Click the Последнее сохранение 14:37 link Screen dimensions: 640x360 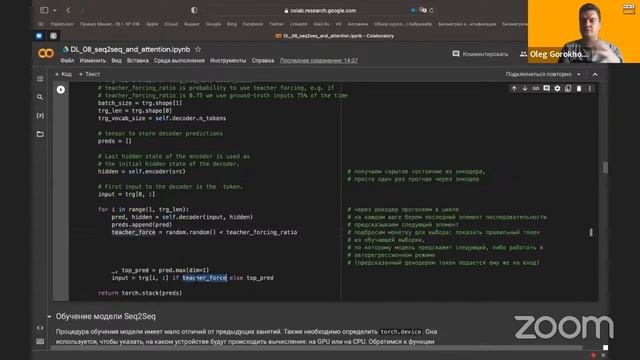coord(319,60)
